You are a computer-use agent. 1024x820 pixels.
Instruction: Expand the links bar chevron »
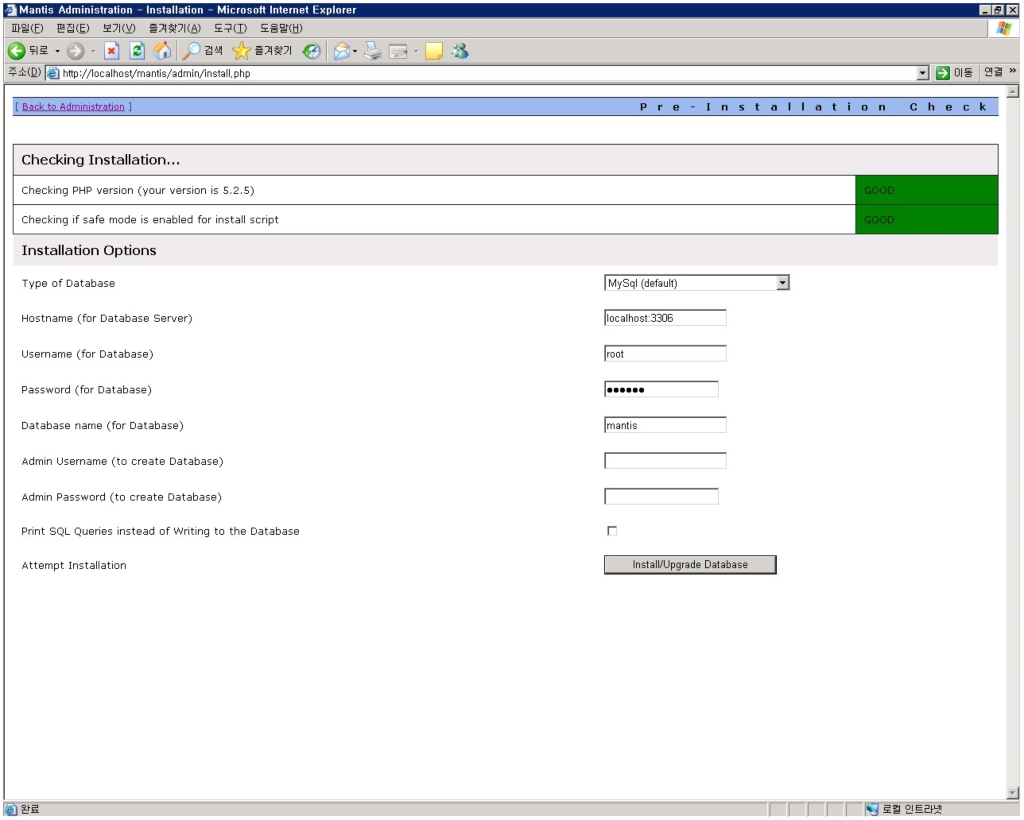click(1012, 71)
